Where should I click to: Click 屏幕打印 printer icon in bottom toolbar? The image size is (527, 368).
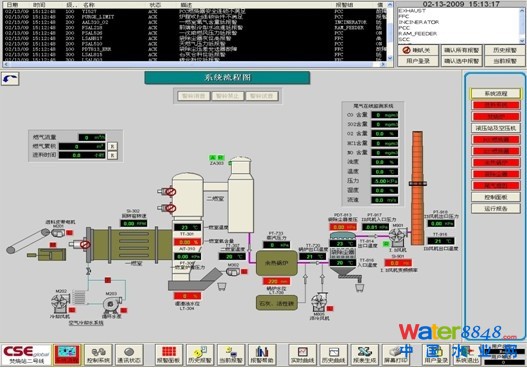point(396,355)
